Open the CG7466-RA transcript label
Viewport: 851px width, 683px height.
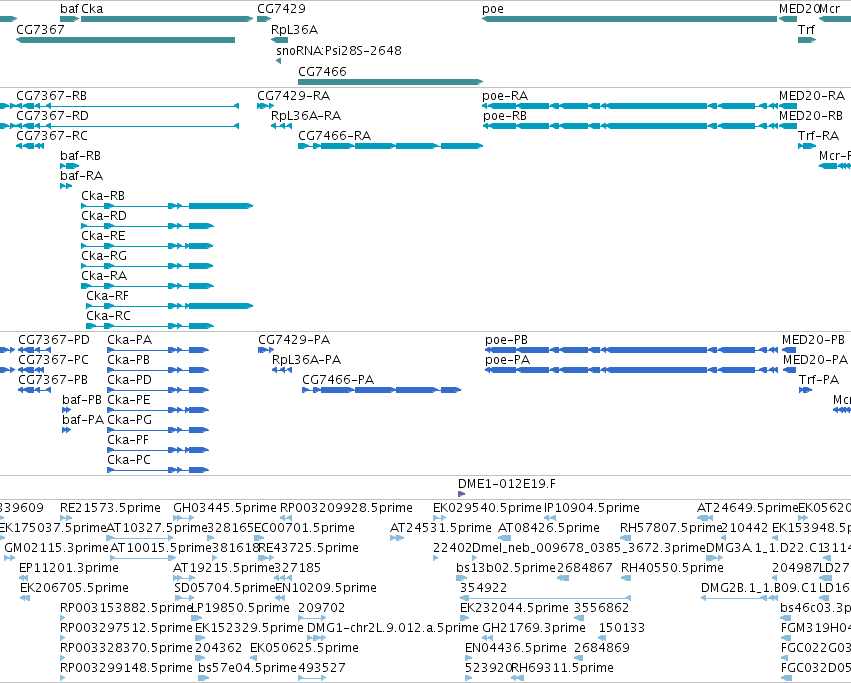pos(334,136)
